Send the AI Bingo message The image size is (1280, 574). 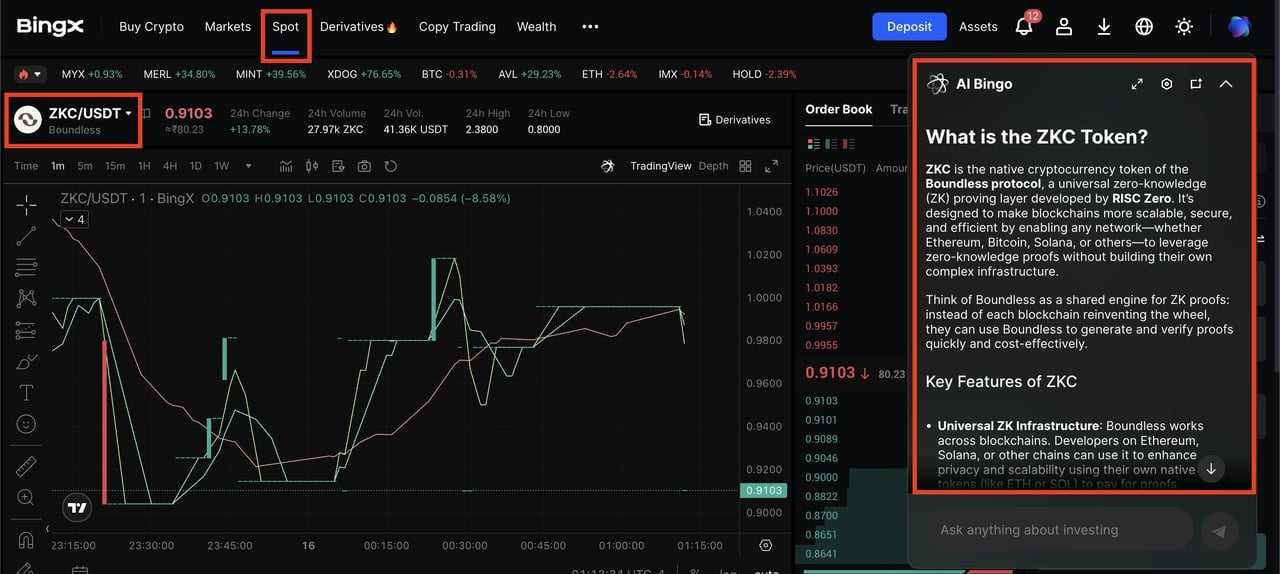[1218, 531]
